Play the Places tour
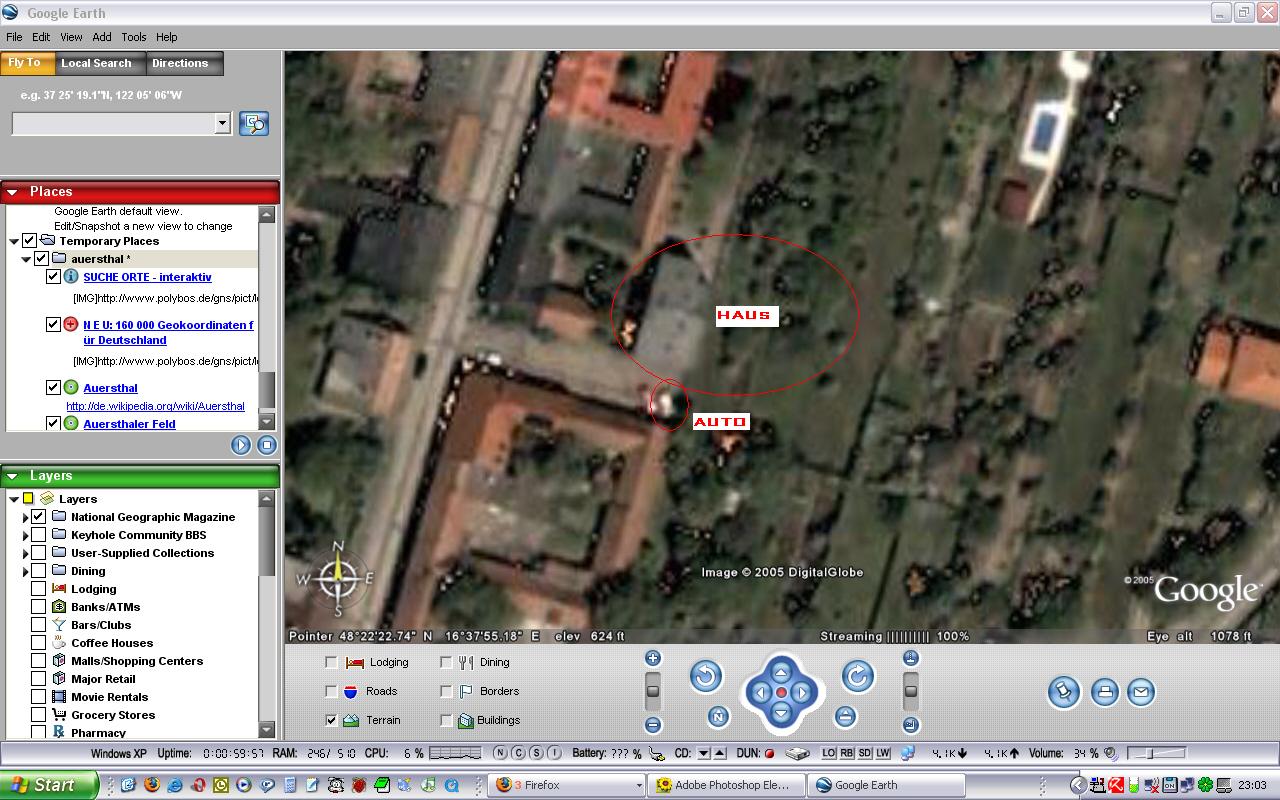This screenshot has height=800, width=1280. [x=241, y=445]
